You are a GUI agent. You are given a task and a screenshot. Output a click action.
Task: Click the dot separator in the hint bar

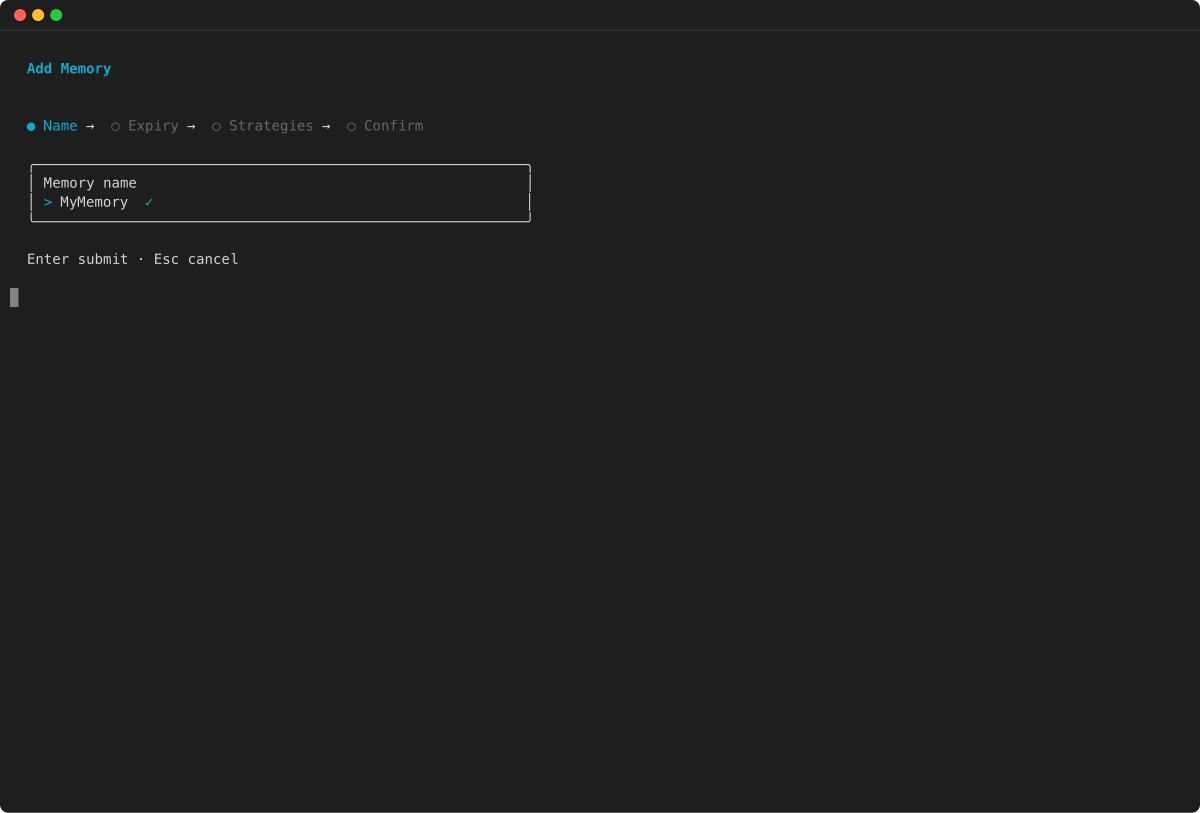click(141, 258)
